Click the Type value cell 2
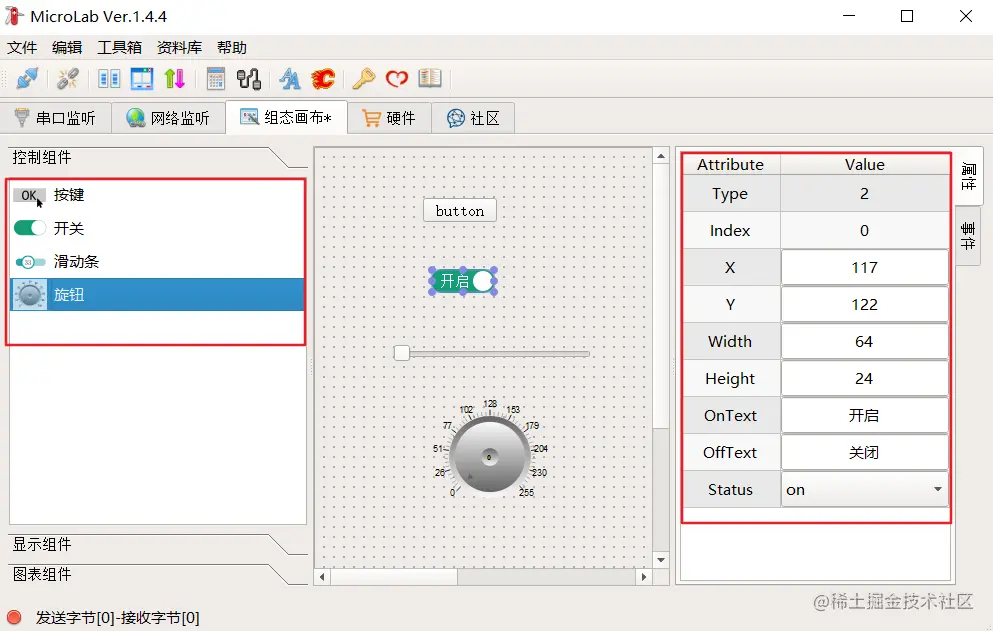The width and height of the screenshot is (993, 631). point(864,194)
